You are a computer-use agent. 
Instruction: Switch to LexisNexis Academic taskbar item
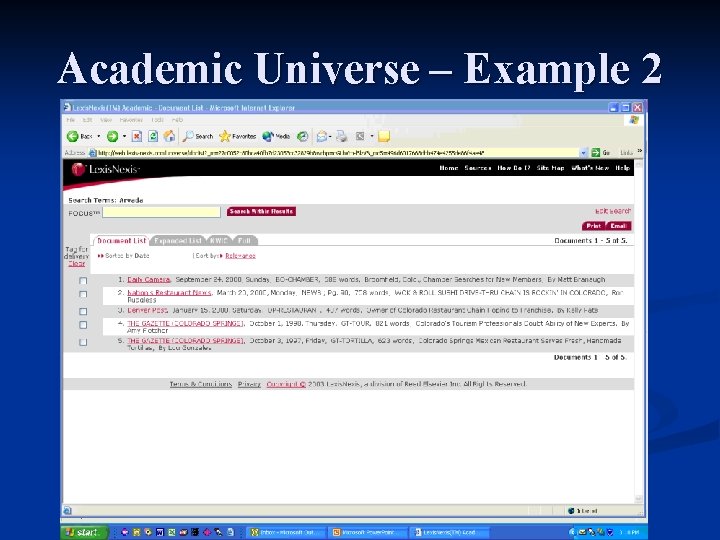click(x=449, y=532)
